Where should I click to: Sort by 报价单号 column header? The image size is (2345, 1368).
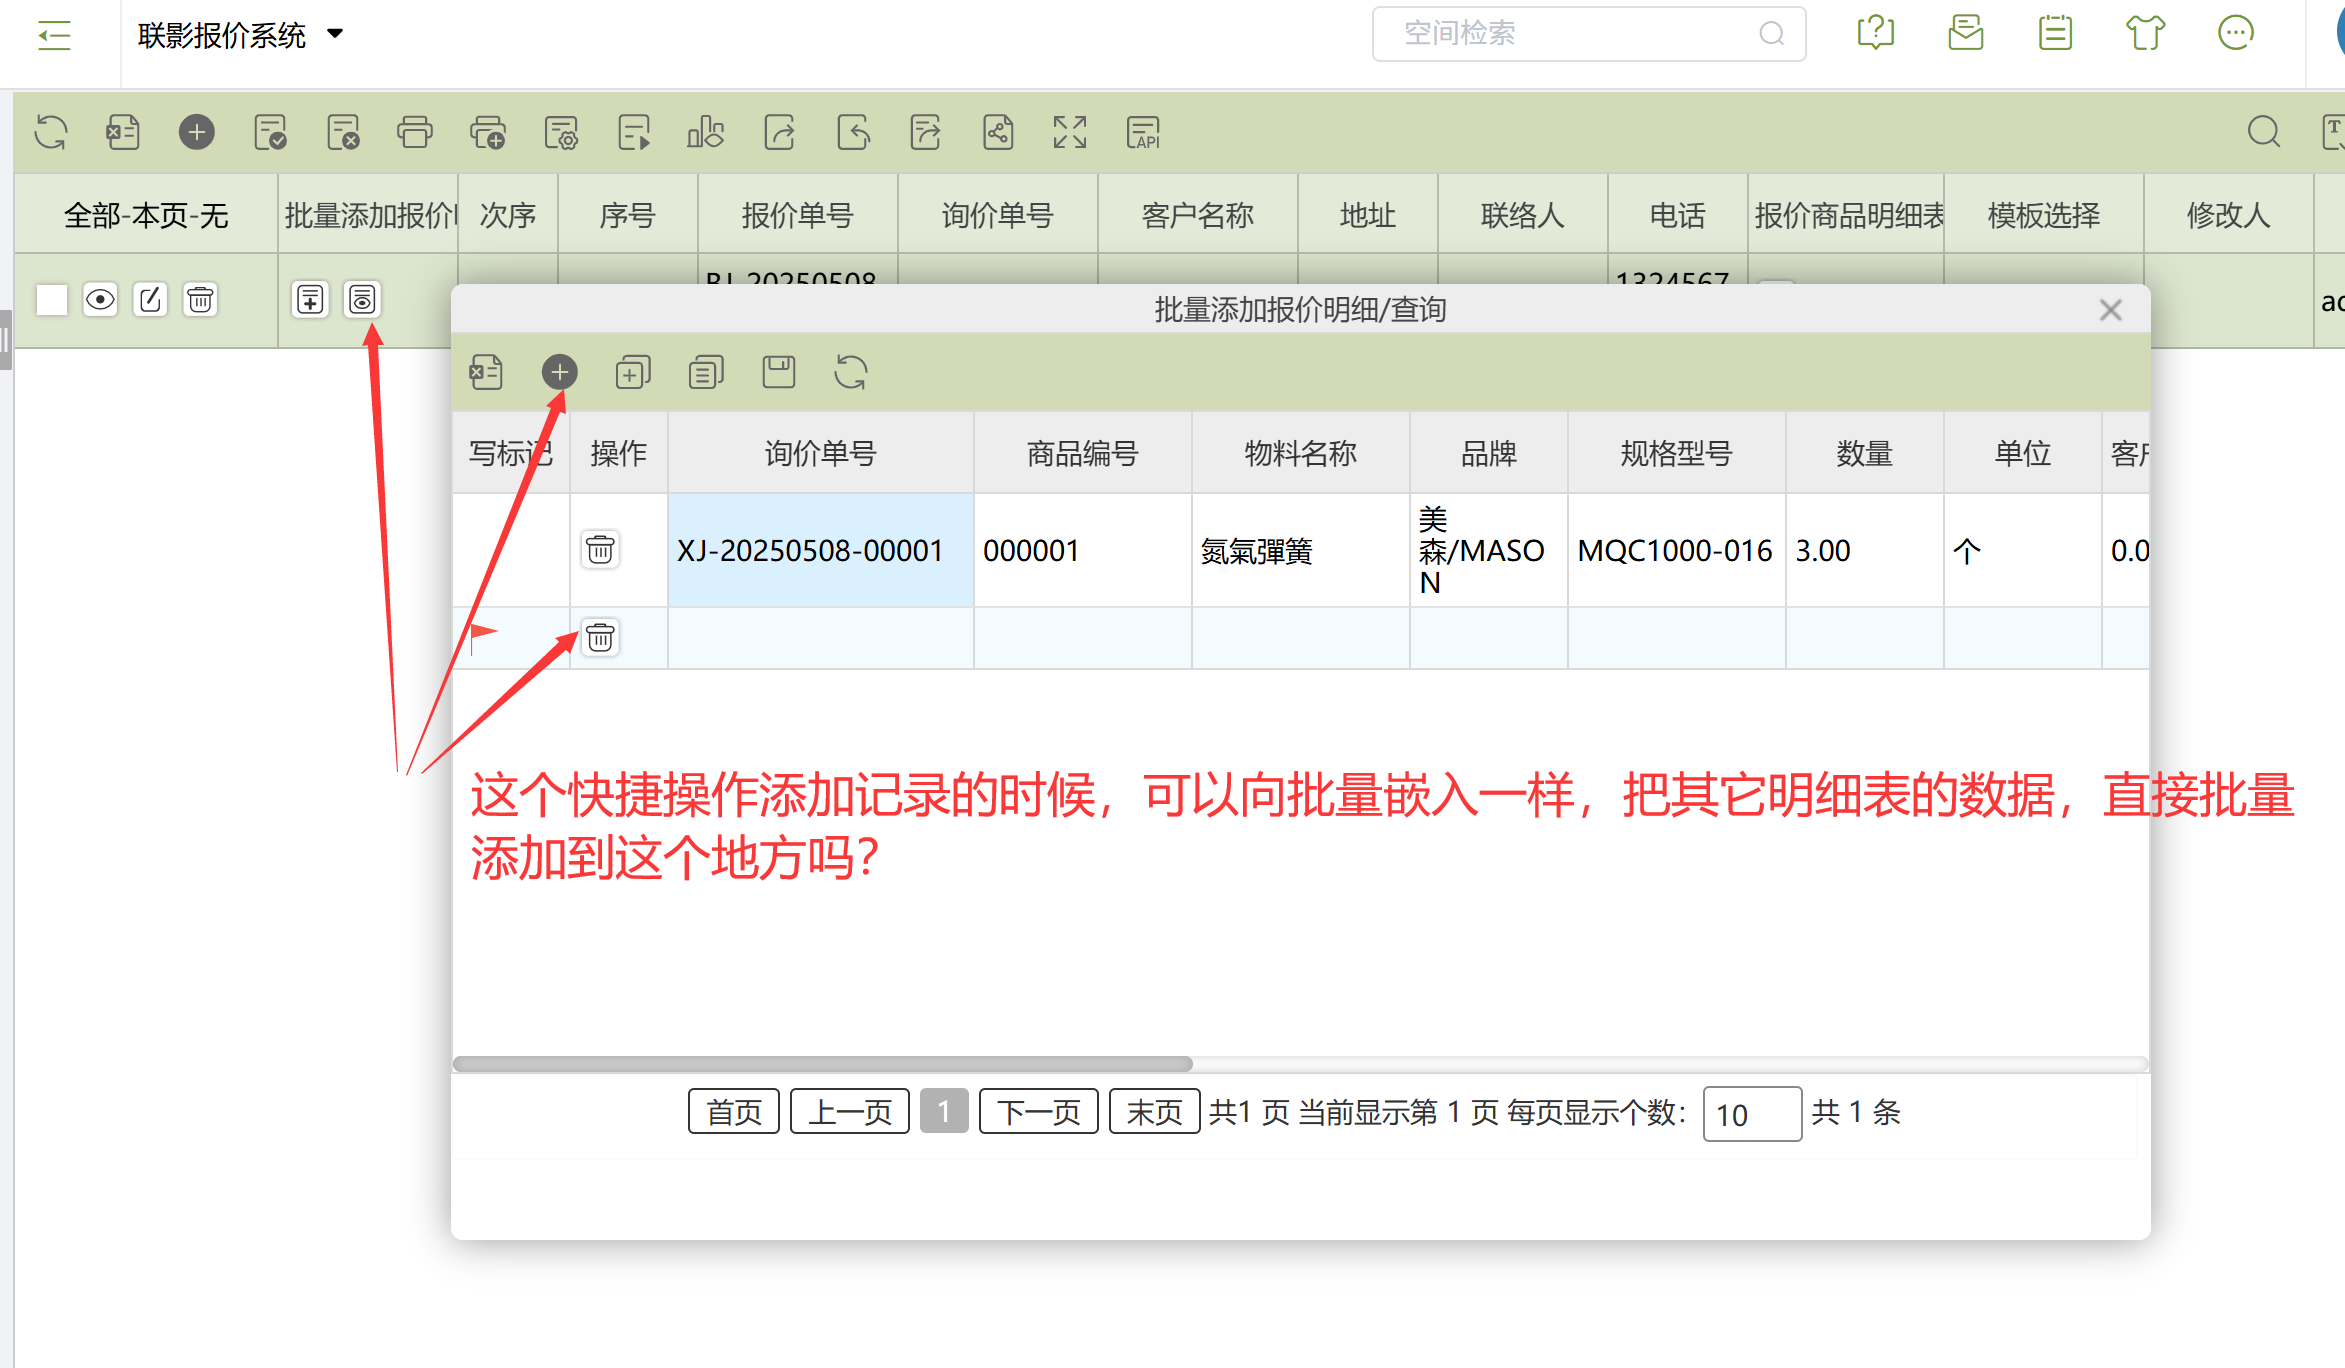[798, 215]
